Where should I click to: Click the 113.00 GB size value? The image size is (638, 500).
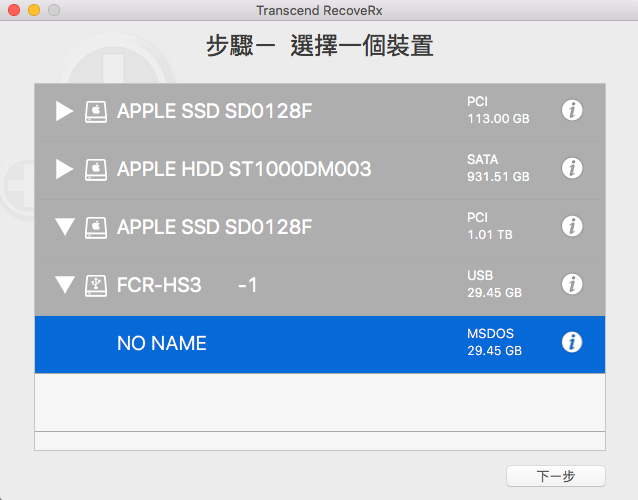[x=498, y=119]
